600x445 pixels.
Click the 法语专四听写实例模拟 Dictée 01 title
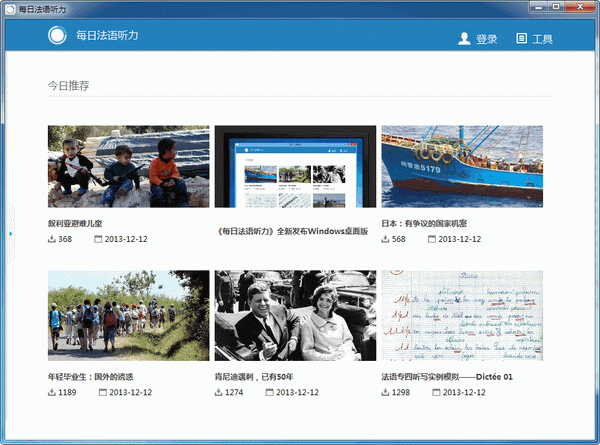447,376
